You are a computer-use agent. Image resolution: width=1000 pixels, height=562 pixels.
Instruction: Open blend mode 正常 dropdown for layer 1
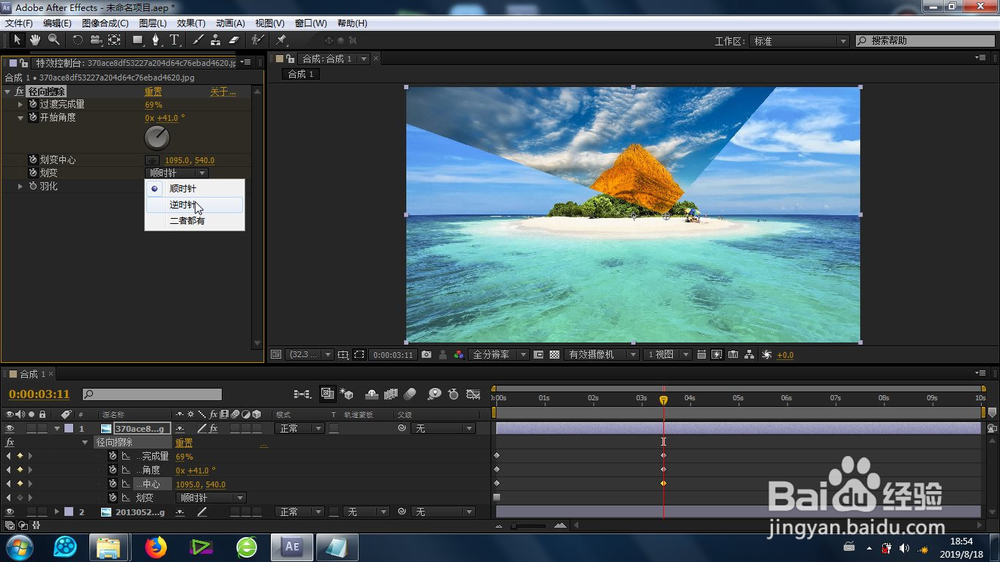[x=300, y=429]
